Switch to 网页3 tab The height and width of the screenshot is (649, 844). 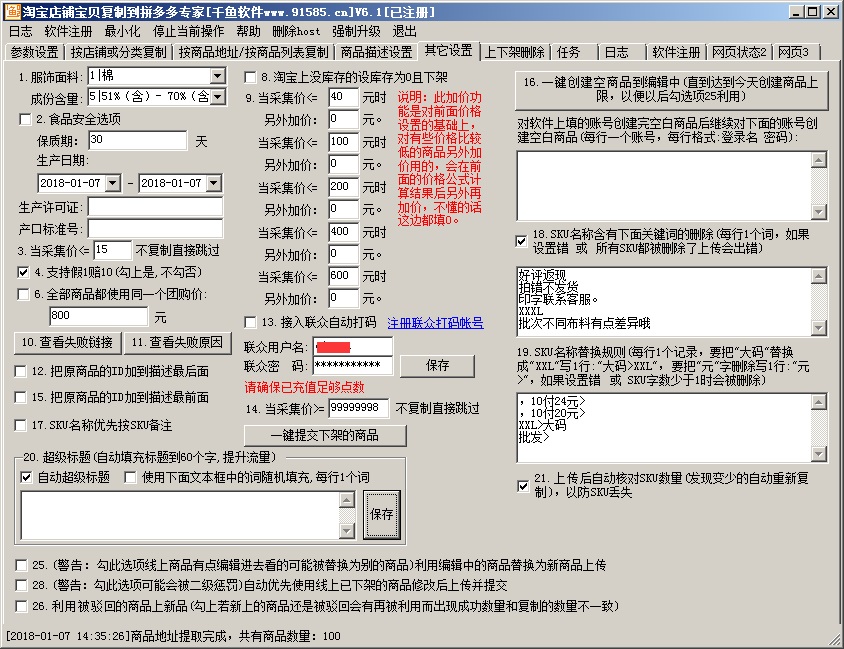point(793,52)
